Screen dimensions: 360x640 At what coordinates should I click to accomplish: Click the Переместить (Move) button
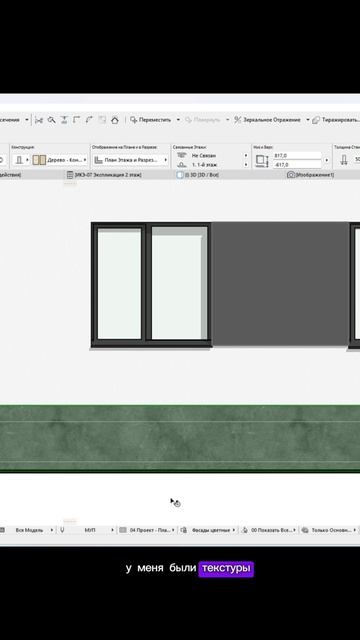pyautogui.click(x=151, y=120)
